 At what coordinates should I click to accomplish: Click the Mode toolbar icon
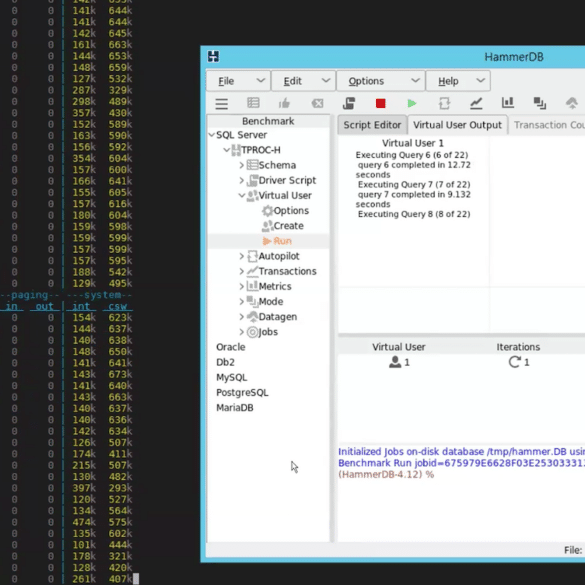[x=540, y=103]
